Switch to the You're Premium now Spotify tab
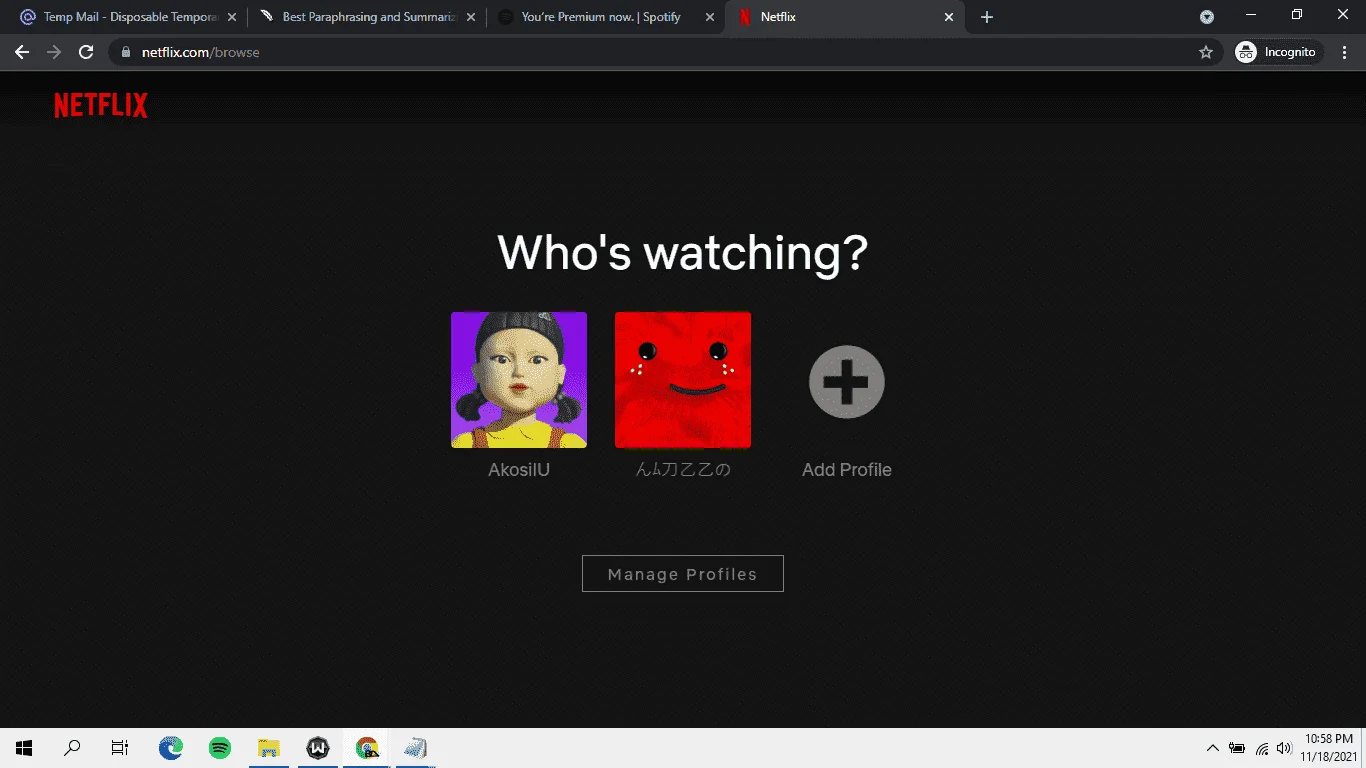1366x768 pixels. coord(606,17)
